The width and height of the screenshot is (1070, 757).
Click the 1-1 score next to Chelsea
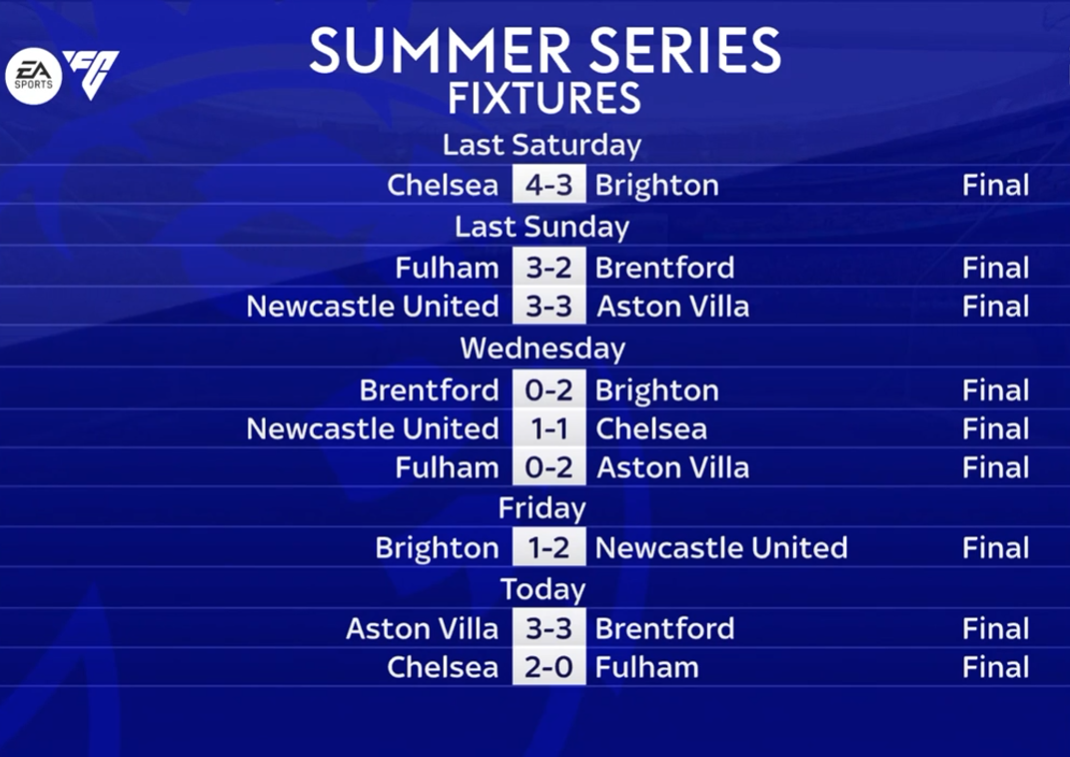[x=549, y=429]
